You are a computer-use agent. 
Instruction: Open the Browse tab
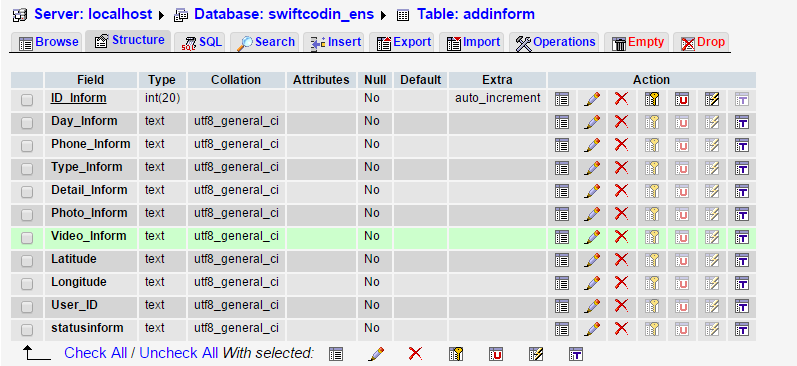pos(48,42)
